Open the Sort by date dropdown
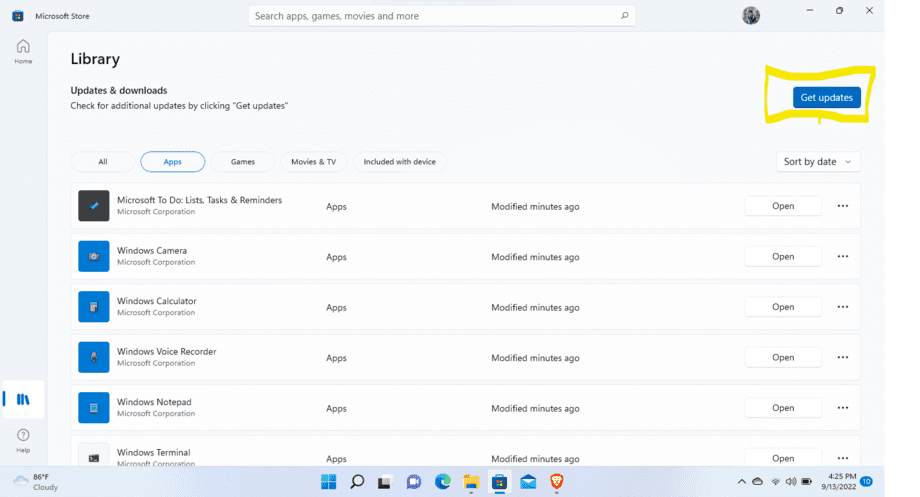Screen dimensions: 920x497 (x=818, y=162)
